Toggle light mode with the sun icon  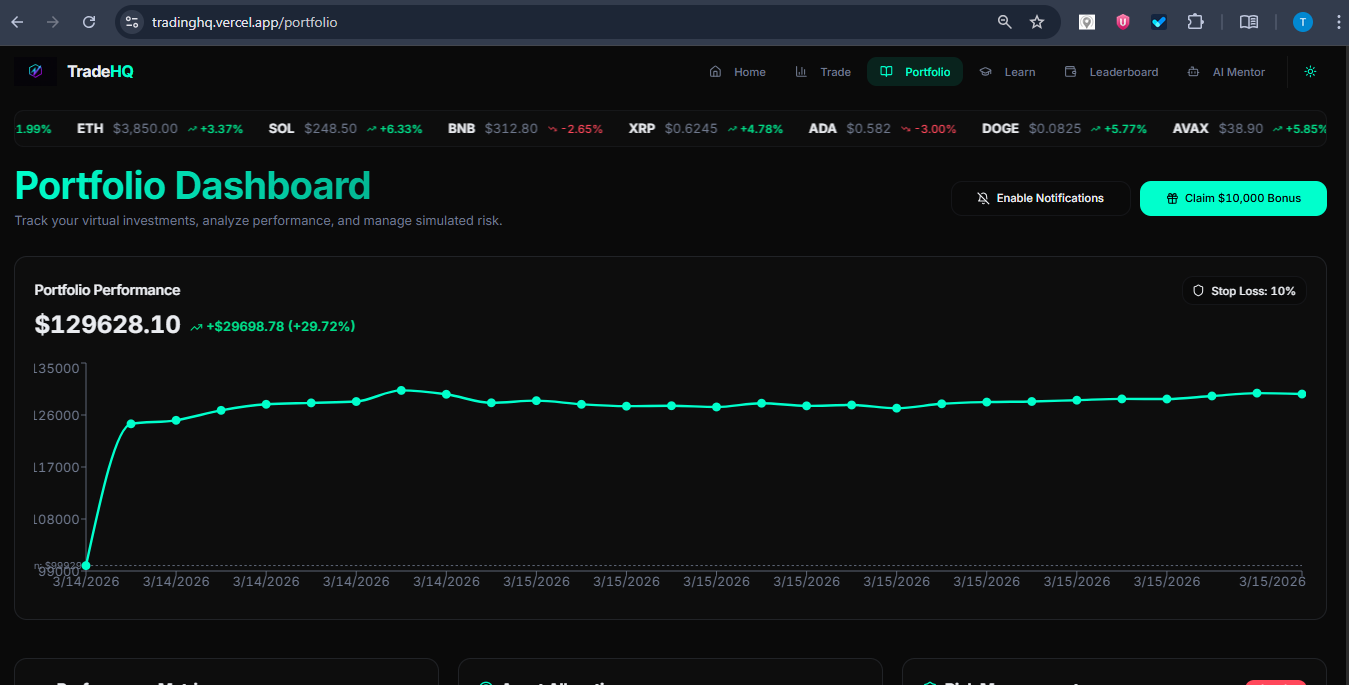click(1310, 71)
